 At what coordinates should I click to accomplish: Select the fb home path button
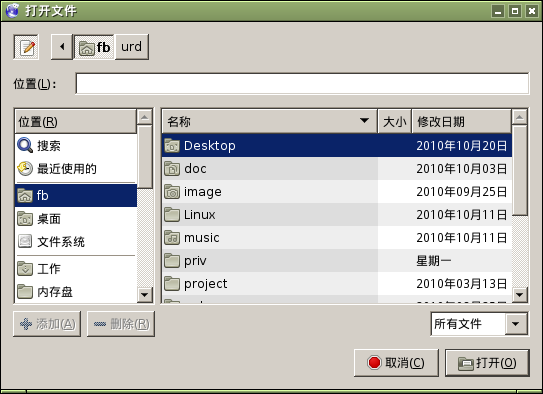coord(94,47)
